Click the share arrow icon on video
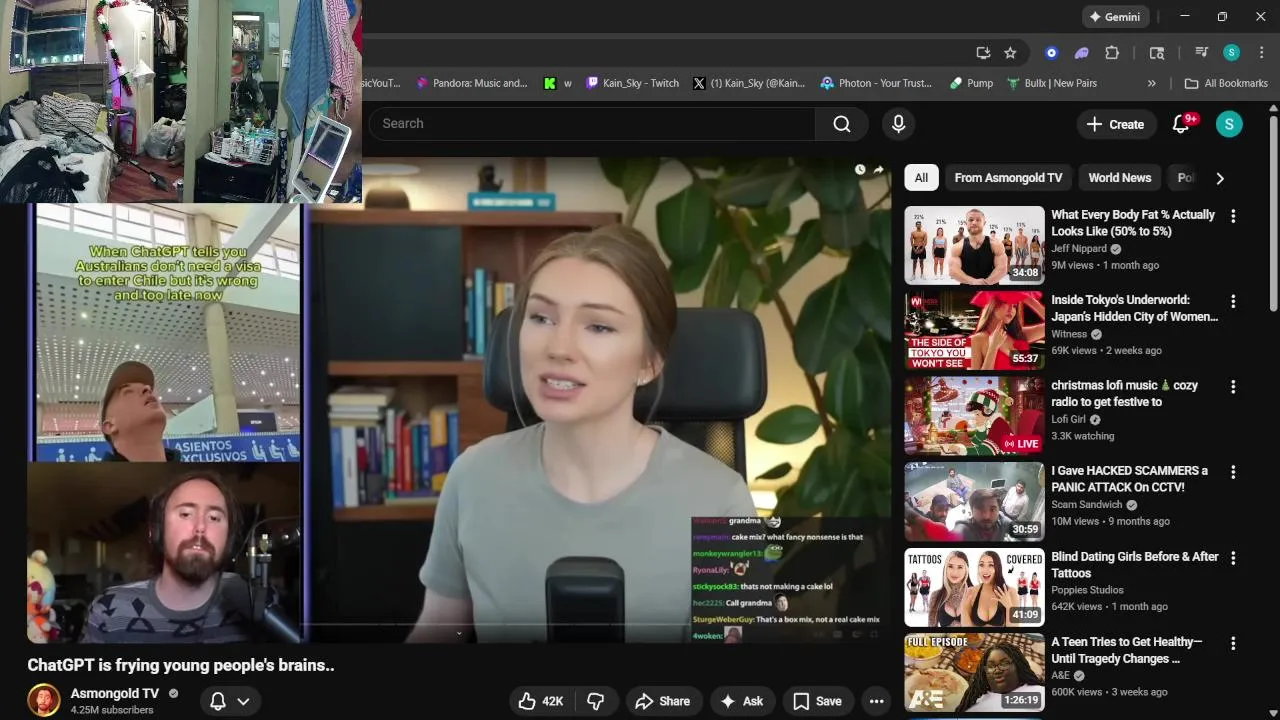 [x=878, y=170]
